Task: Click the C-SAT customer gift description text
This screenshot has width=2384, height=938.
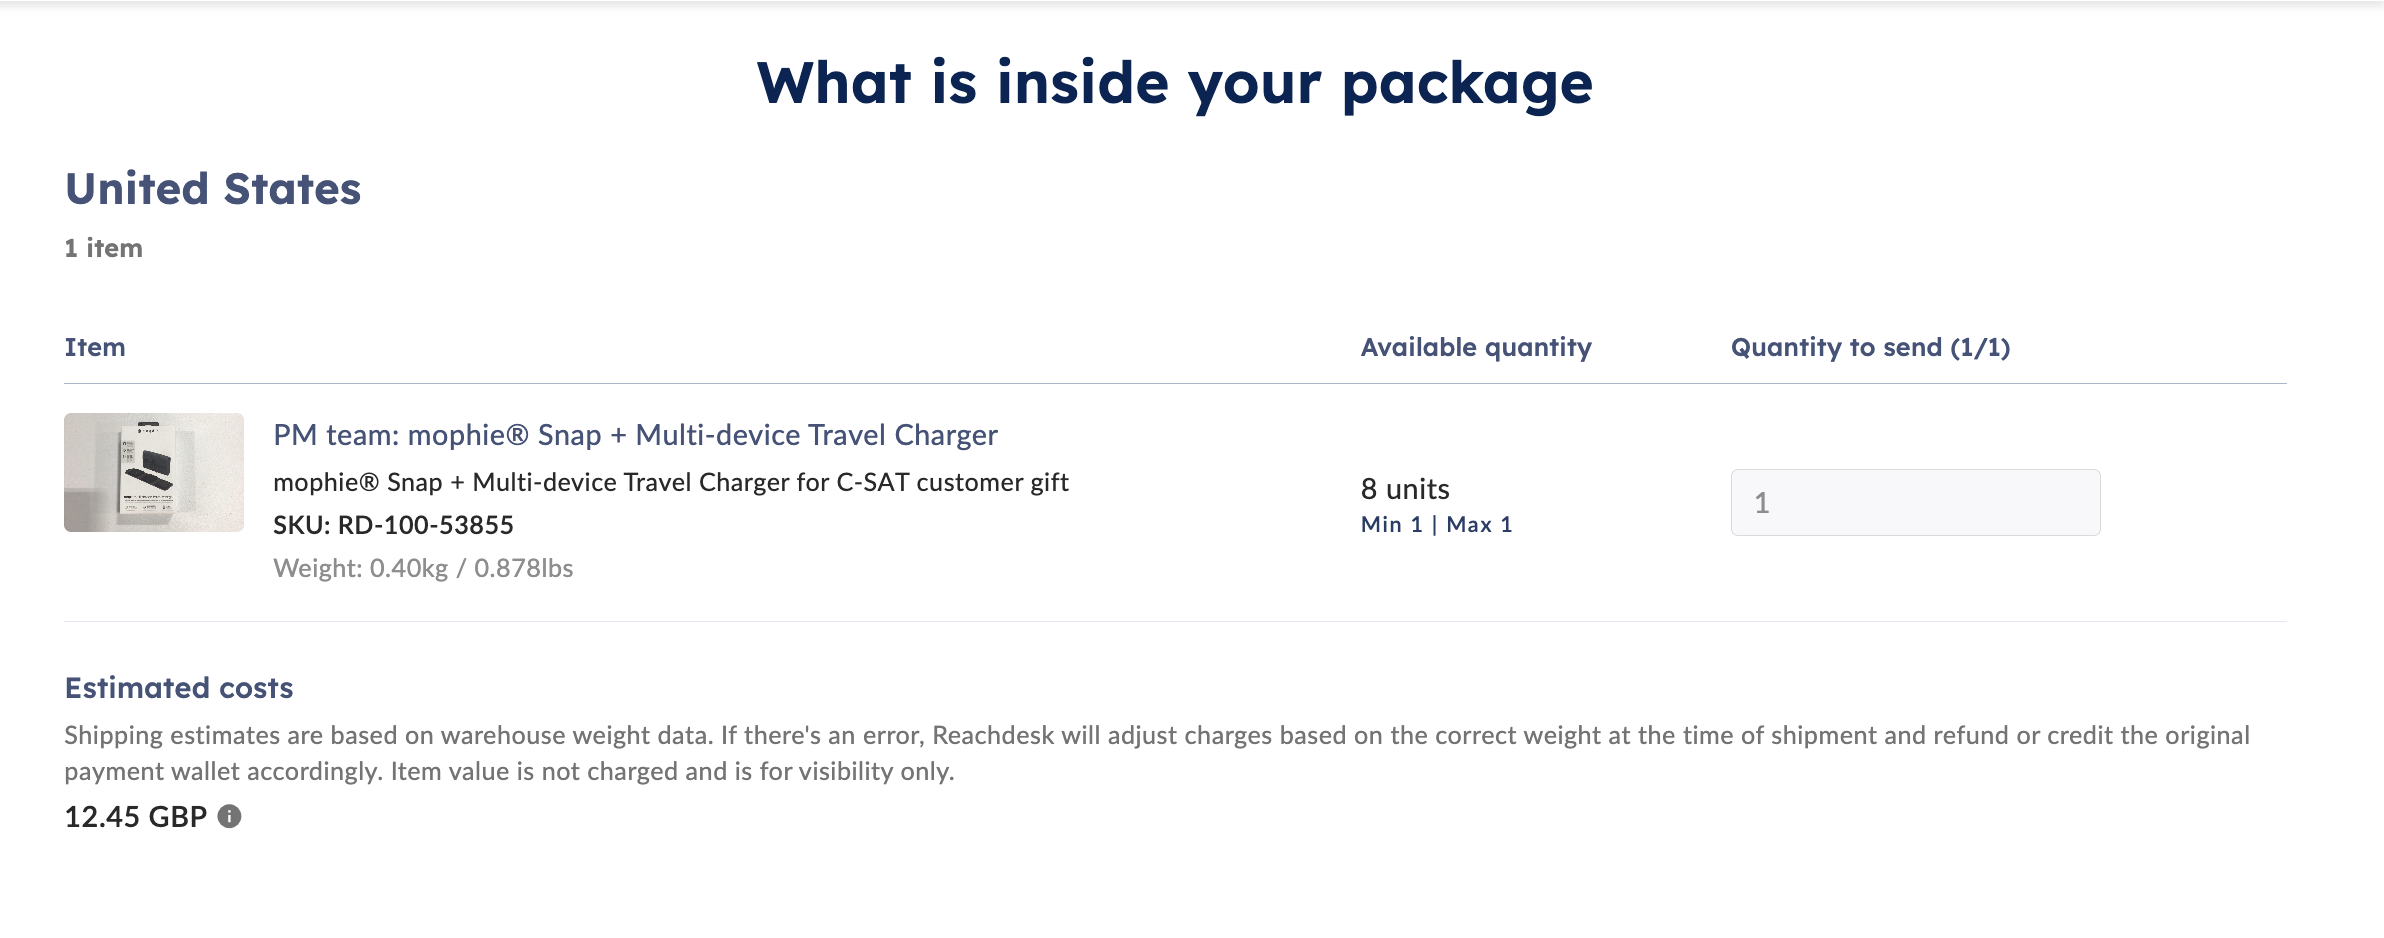Action: pos(671,482)
